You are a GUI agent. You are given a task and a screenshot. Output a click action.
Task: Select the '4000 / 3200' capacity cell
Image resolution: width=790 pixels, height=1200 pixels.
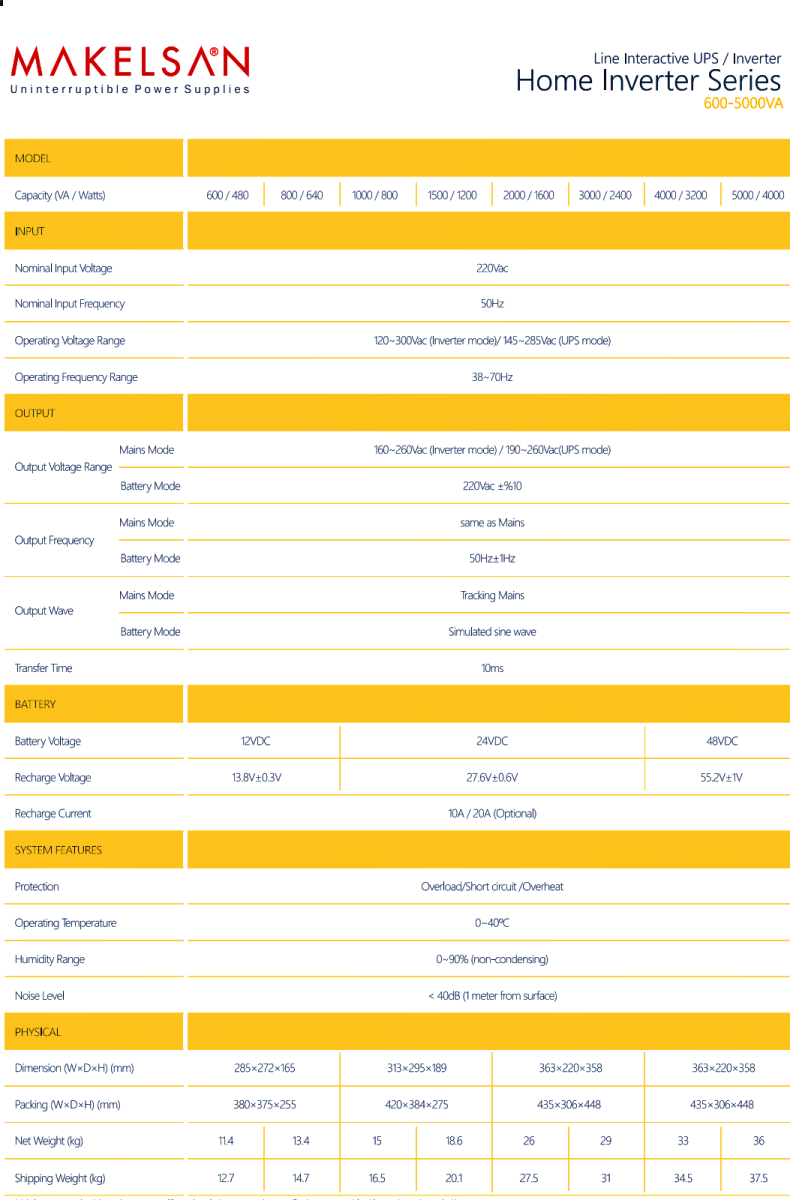pyautogui.click(x=680, y=195)
